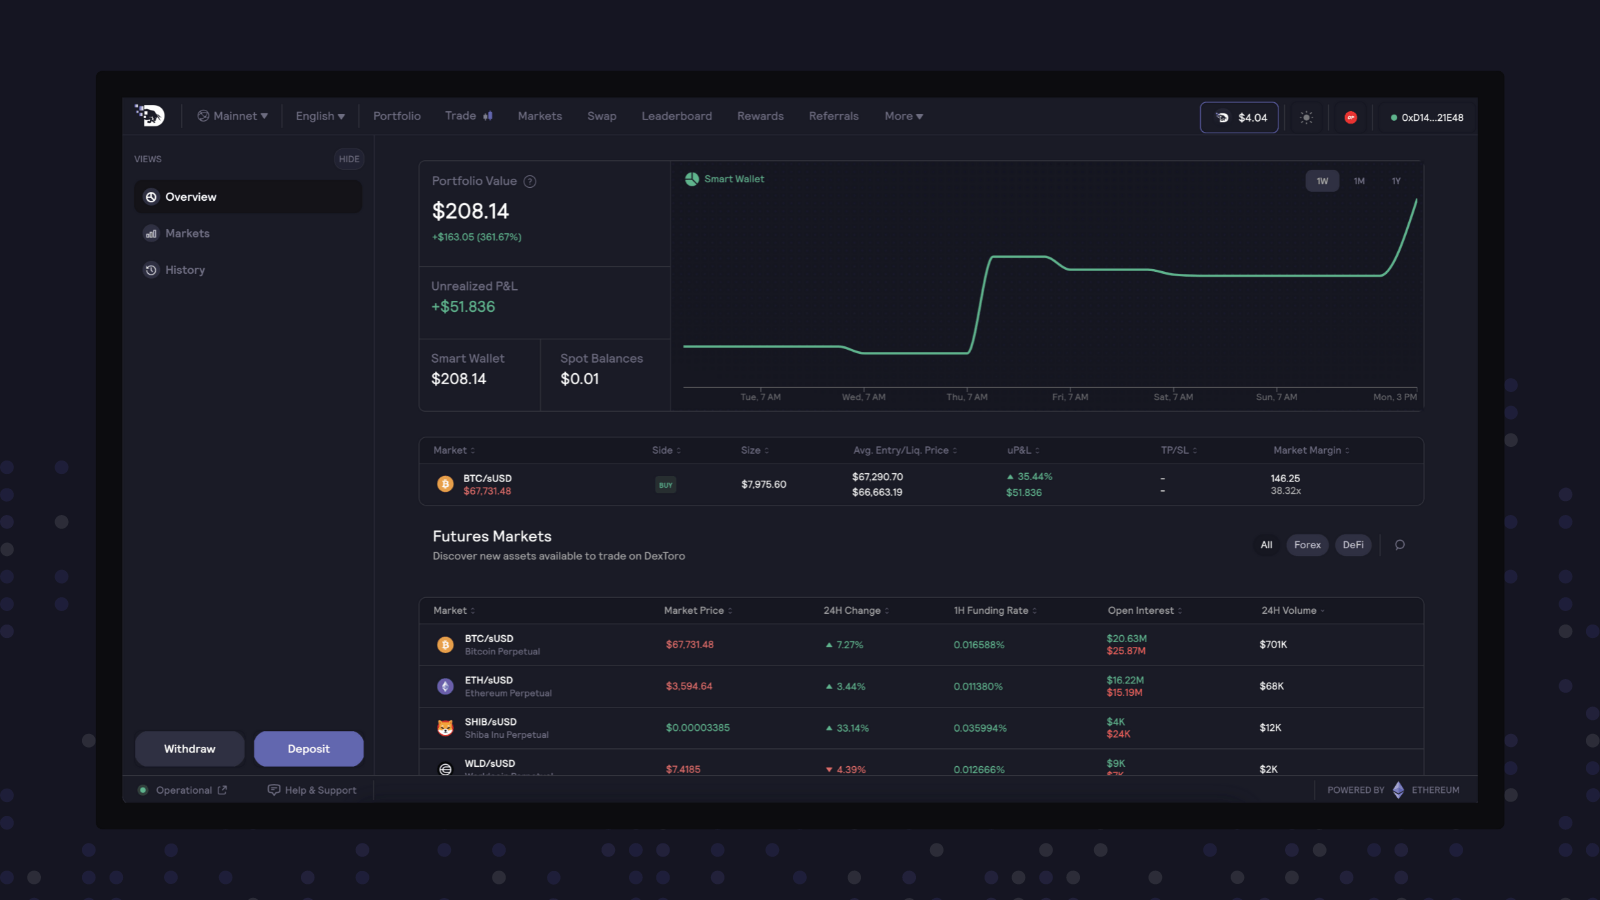Click the Bitcoin icon in futures list
The width and height of the screenshot is (1600, 900).
pos(445,645)
